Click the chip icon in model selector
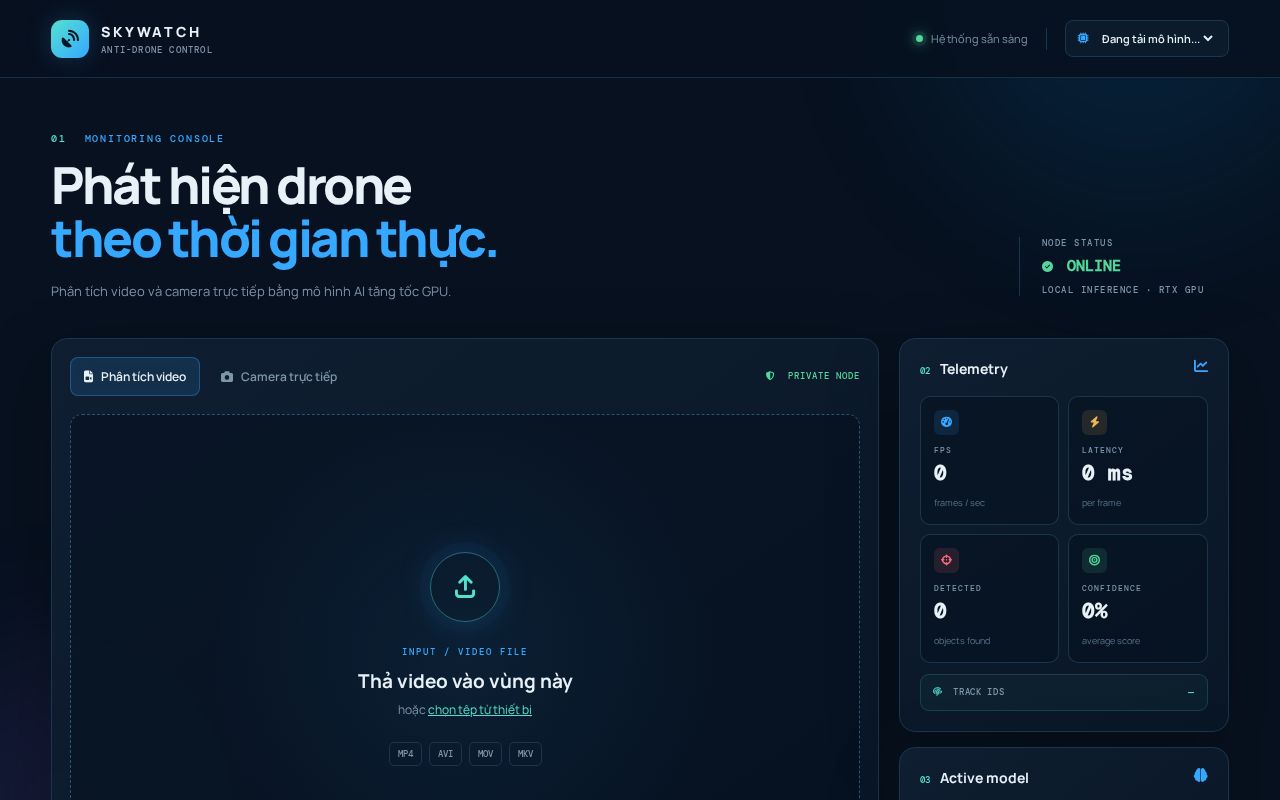 [1083, 39]
